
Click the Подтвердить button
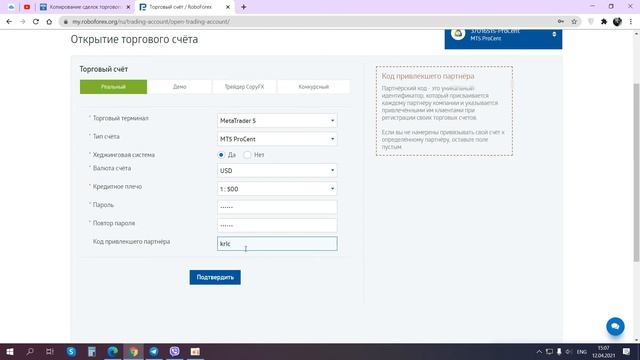tap(215, 278)
